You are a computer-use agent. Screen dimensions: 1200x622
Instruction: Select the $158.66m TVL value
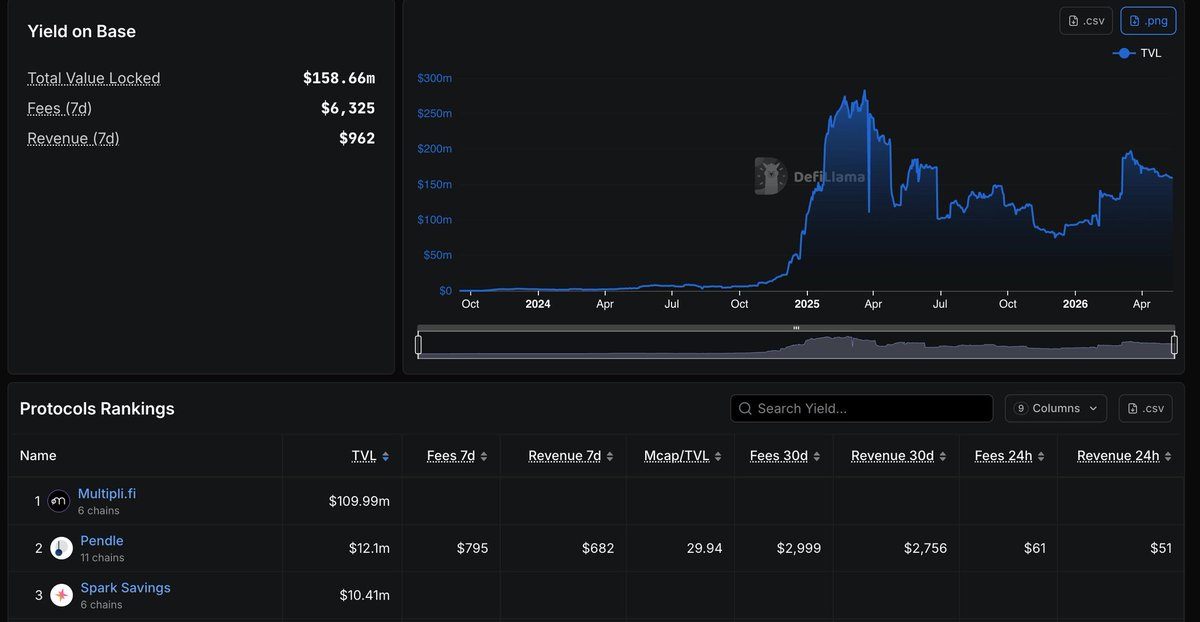pos(339,78)
